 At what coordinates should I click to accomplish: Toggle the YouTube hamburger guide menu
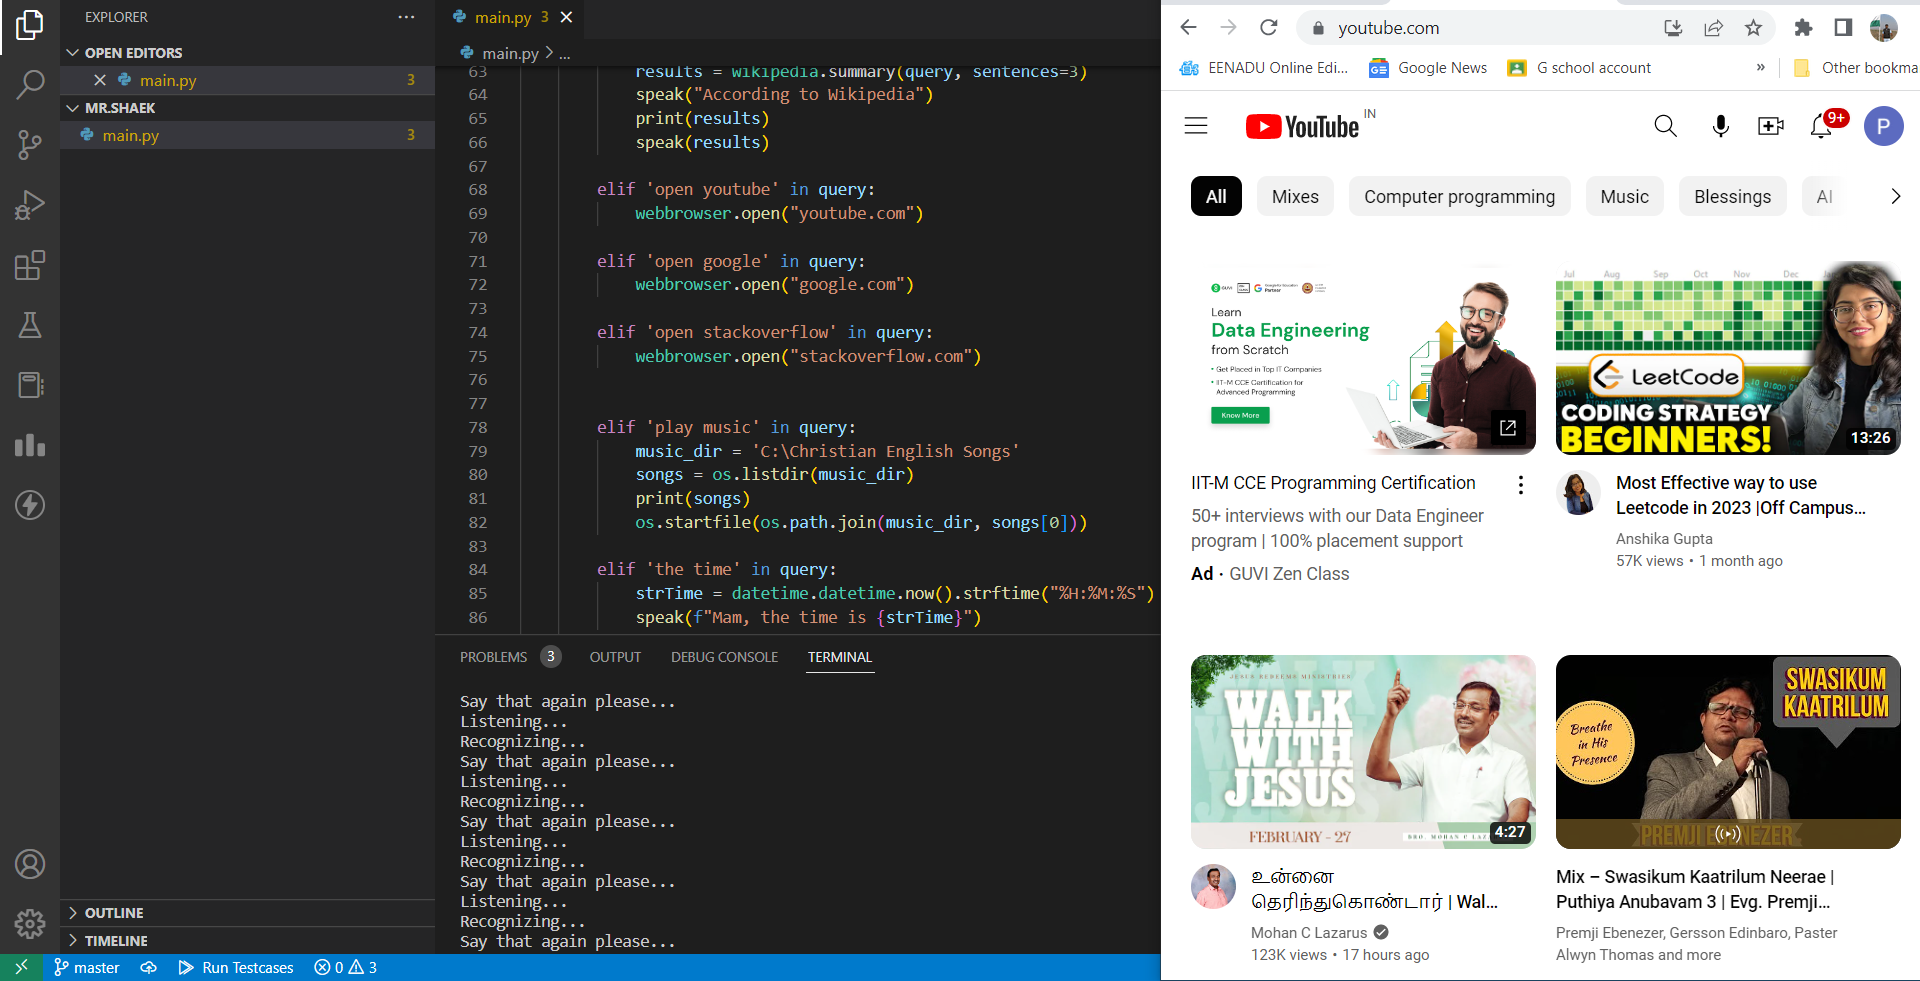[1196, 126]
